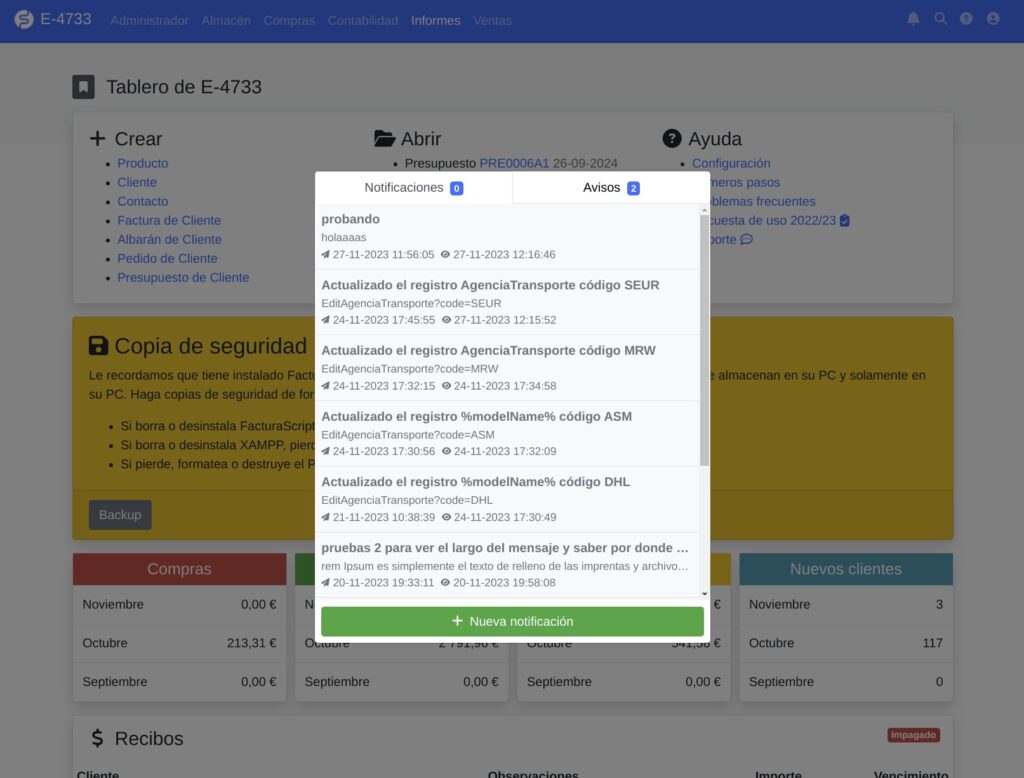Open the Informes menu
This screenshot has width=1024, height=778.
pos(436,20)
